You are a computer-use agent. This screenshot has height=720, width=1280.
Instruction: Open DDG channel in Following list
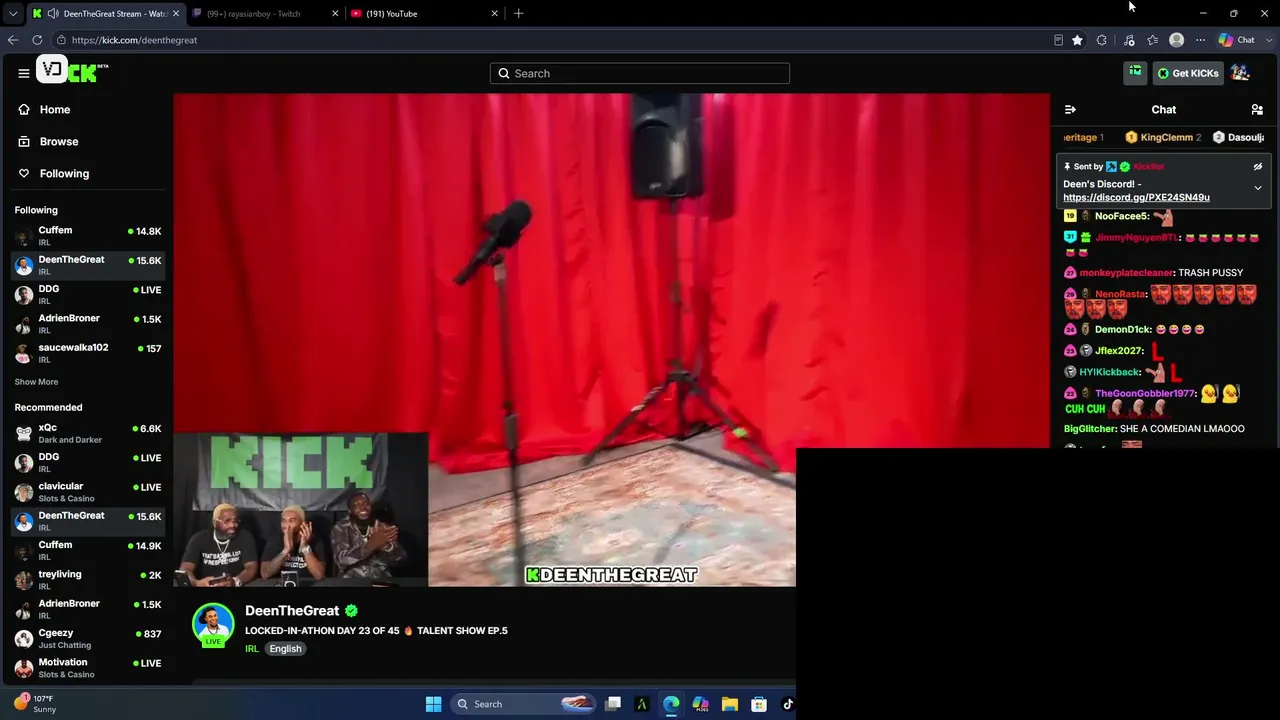pyautogui.click(x=87, y=295)
